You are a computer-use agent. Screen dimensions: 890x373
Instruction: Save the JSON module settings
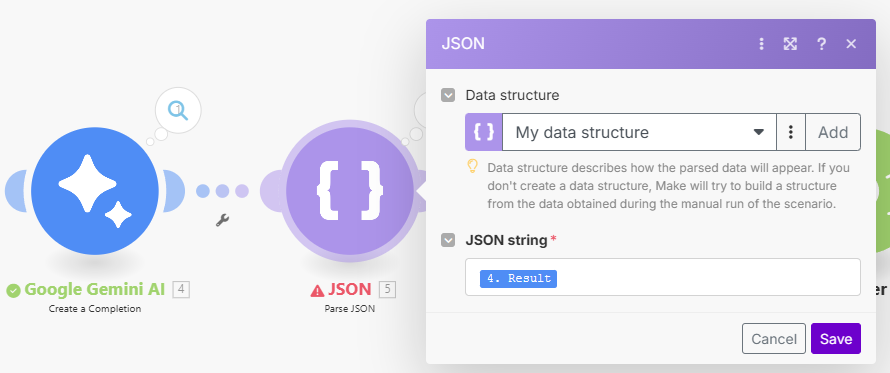point(836,339)
